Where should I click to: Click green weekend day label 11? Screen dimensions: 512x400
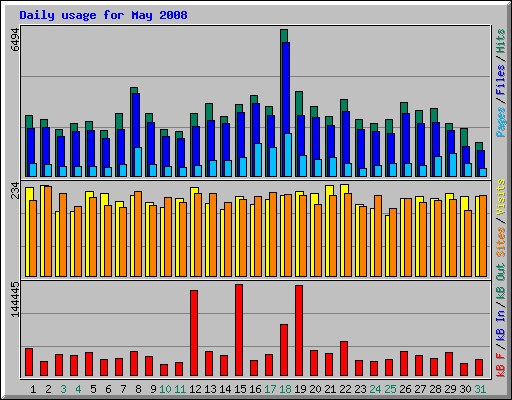point(180,389)
